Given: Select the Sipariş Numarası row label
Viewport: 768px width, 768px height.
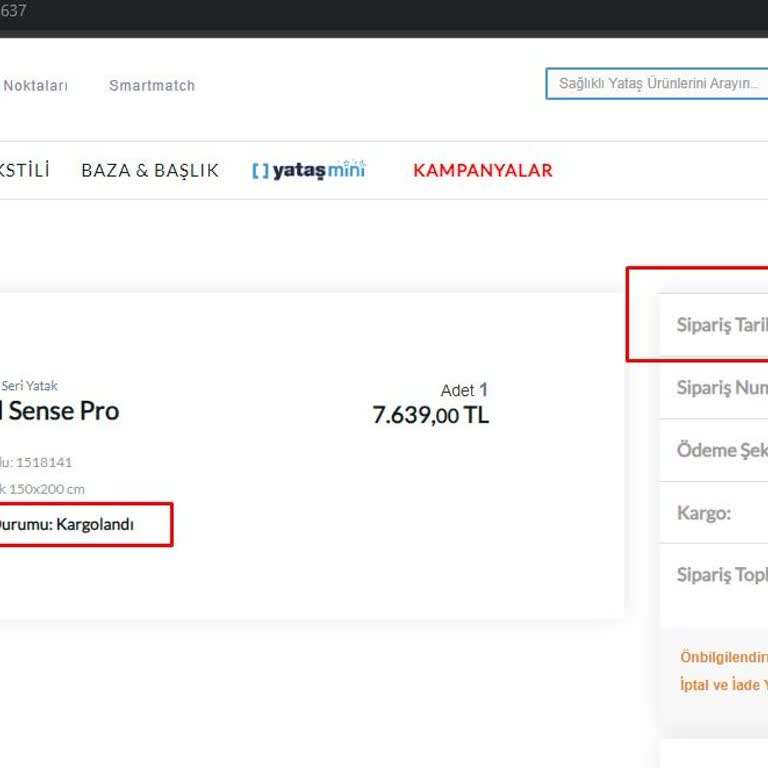Looking at the screenshot, I should 722,388.
